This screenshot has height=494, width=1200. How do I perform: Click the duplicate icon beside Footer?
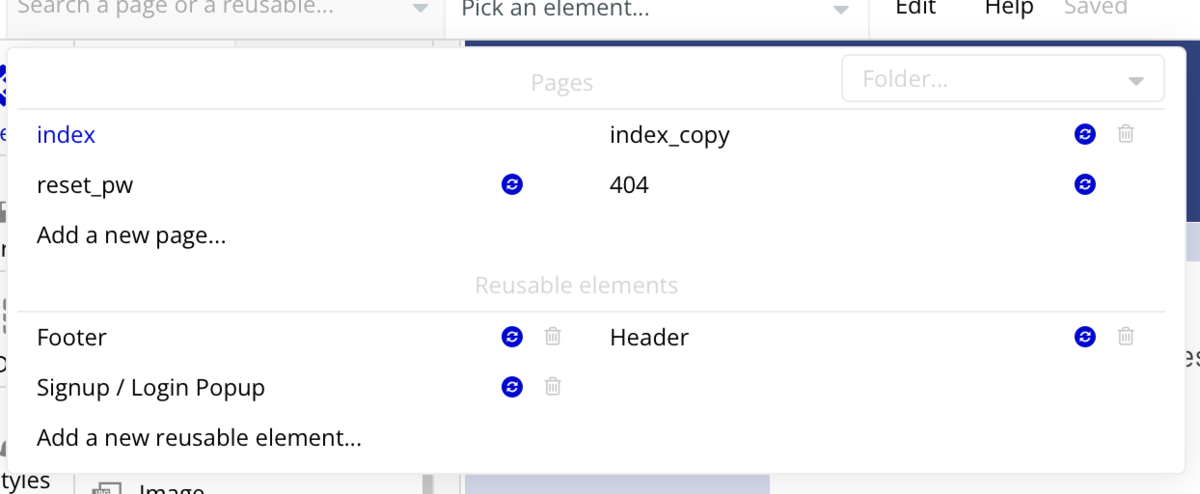pyautogui.click(x=512, y=337)
